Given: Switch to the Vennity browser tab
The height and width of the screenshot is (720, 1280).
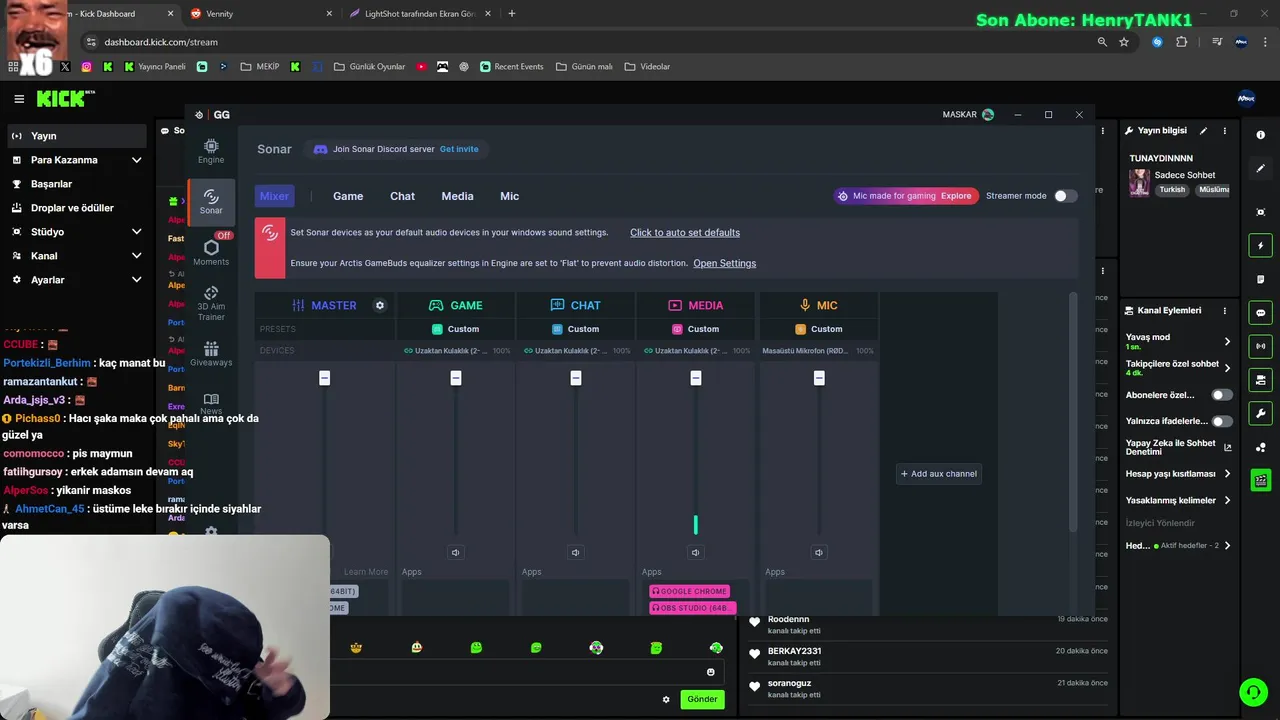Looking at the screenshot, I should click(x=261, y=14).
